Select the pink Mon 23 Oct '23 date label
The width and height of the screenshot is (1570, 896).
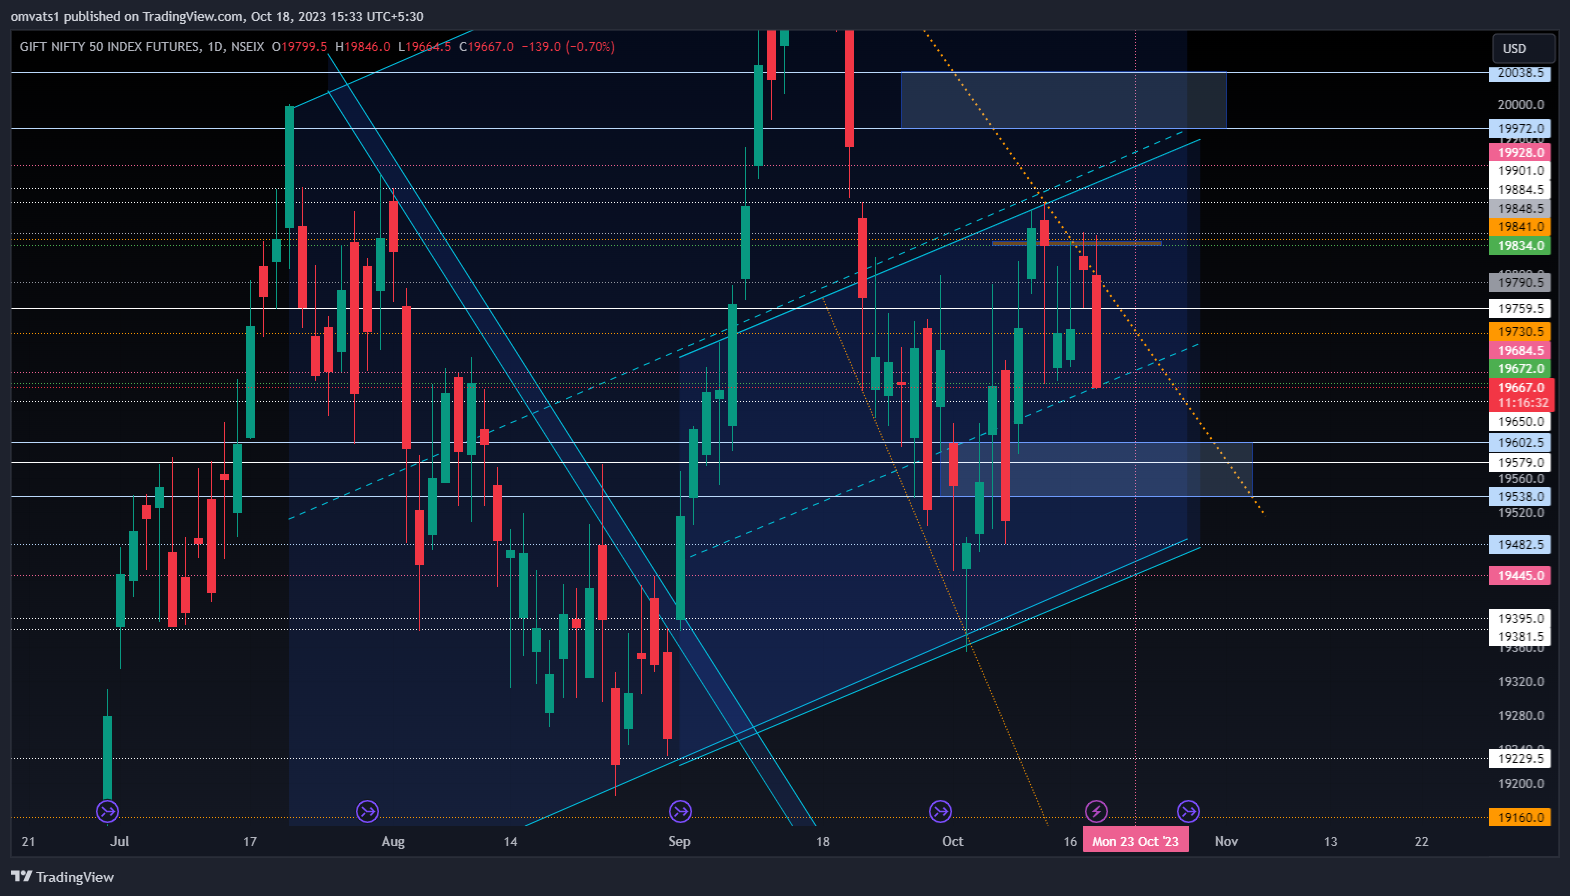tap(1135, 841)
